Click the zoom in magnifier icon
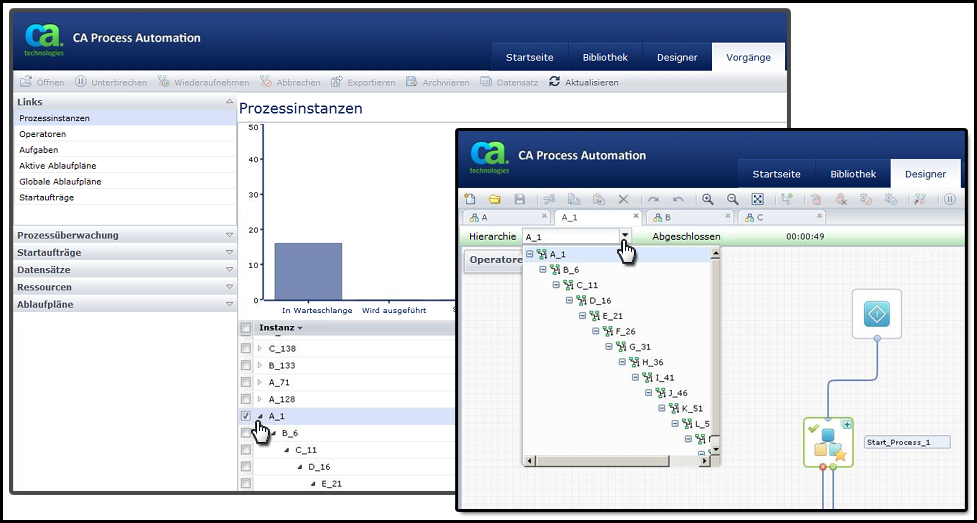Viewport: 977px width, 523px height. click(708, 199)
